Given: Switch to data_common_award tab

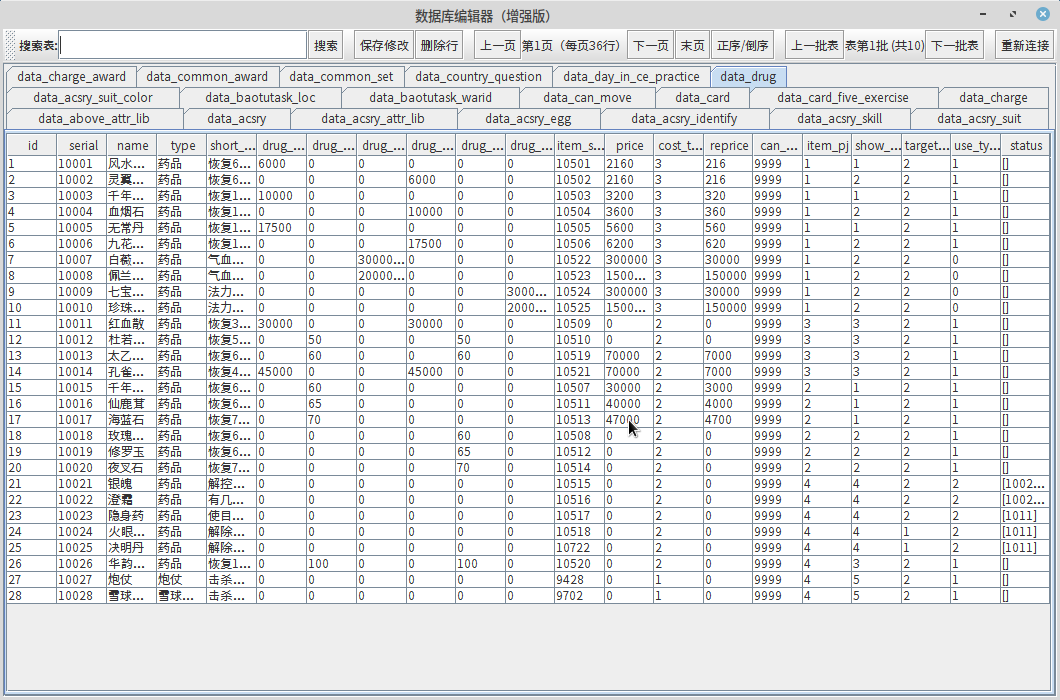Looking at the screenshot, I should [x=207, y=76].
